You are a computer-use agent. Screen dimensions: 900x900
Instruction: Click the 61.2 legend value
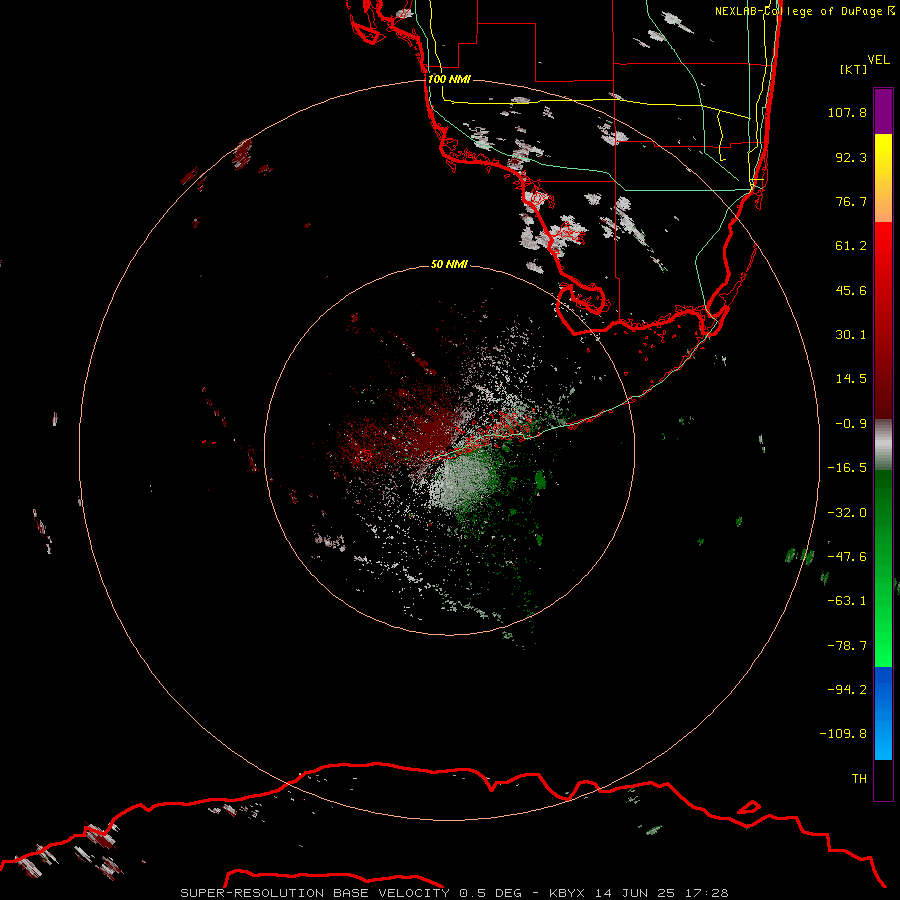(851, 246)
